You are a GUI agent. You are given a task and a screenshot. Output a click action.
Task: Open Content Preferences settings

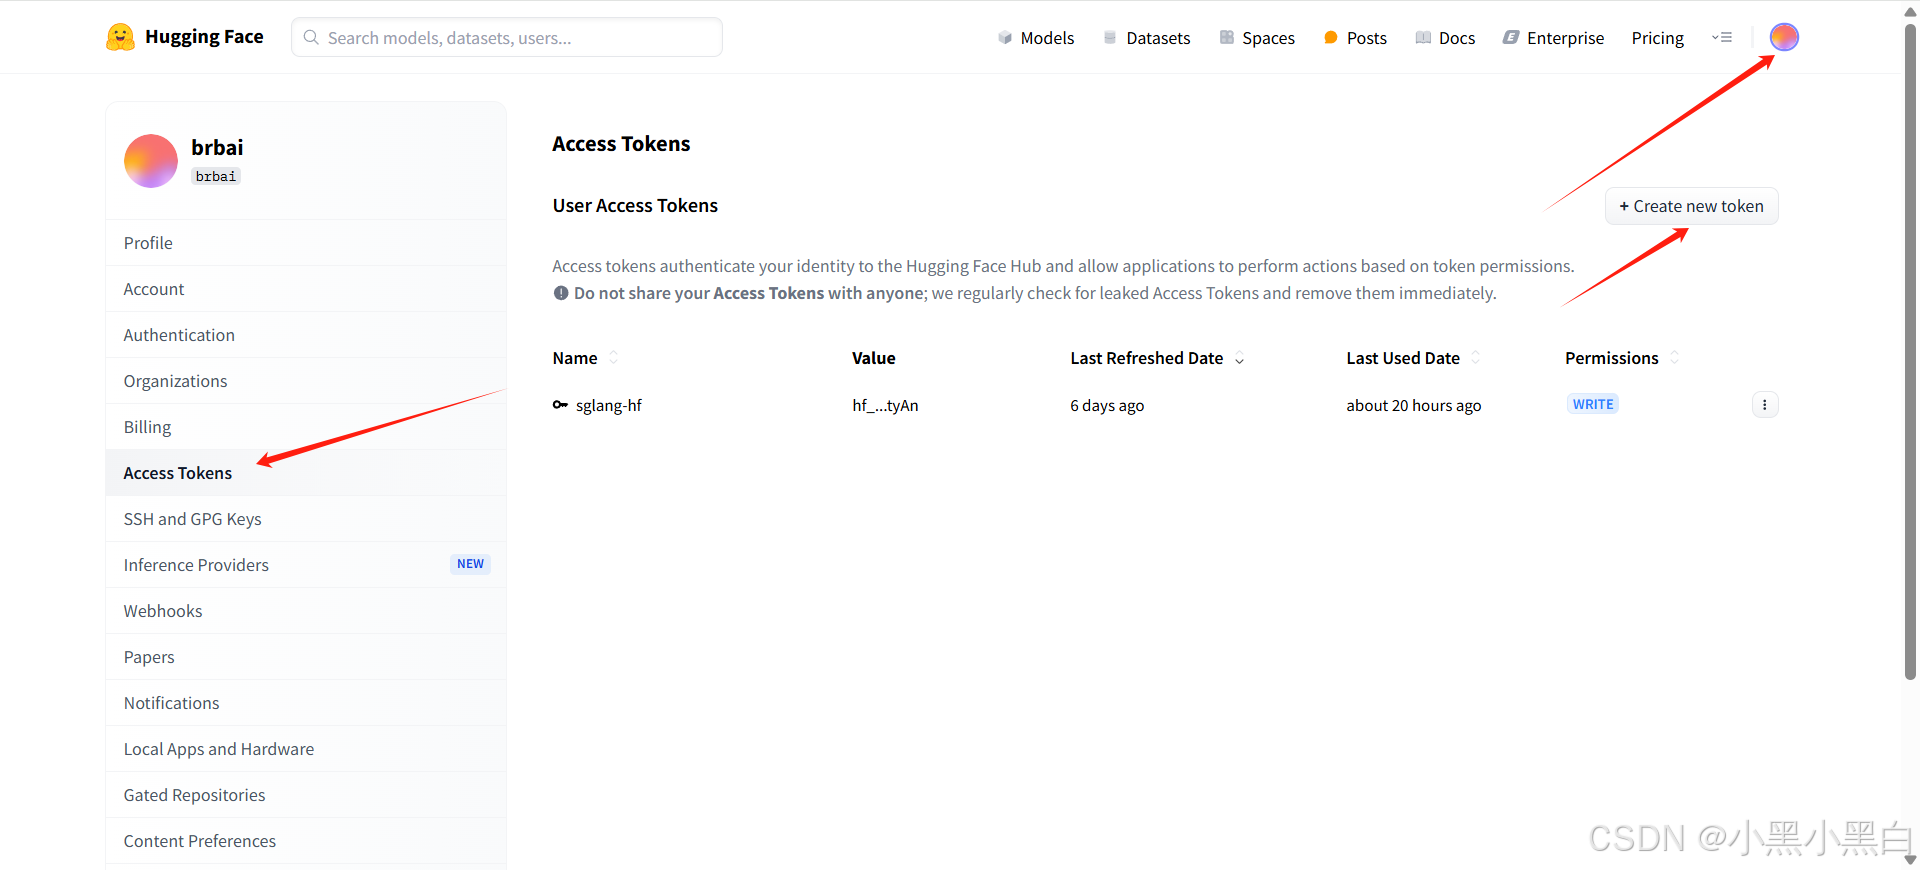tap(306, 841)
